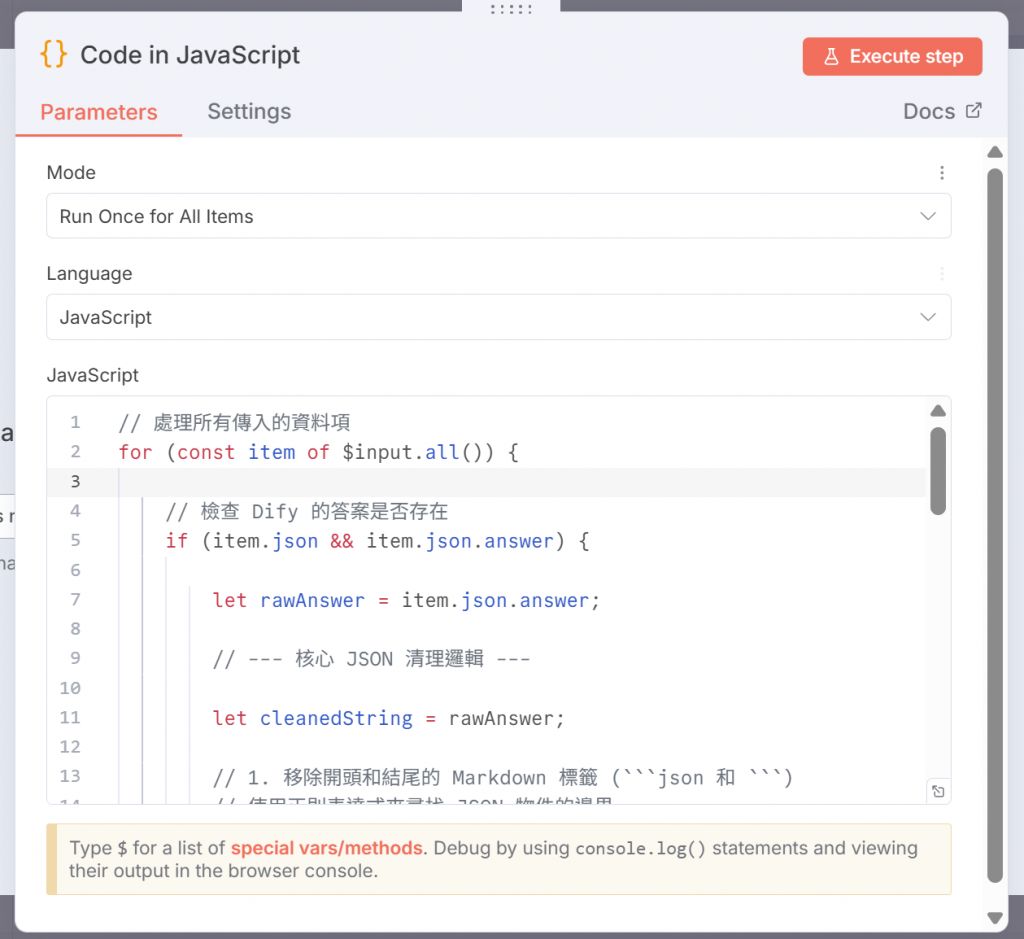Click the Code in JavaScript title

point(190,55)
